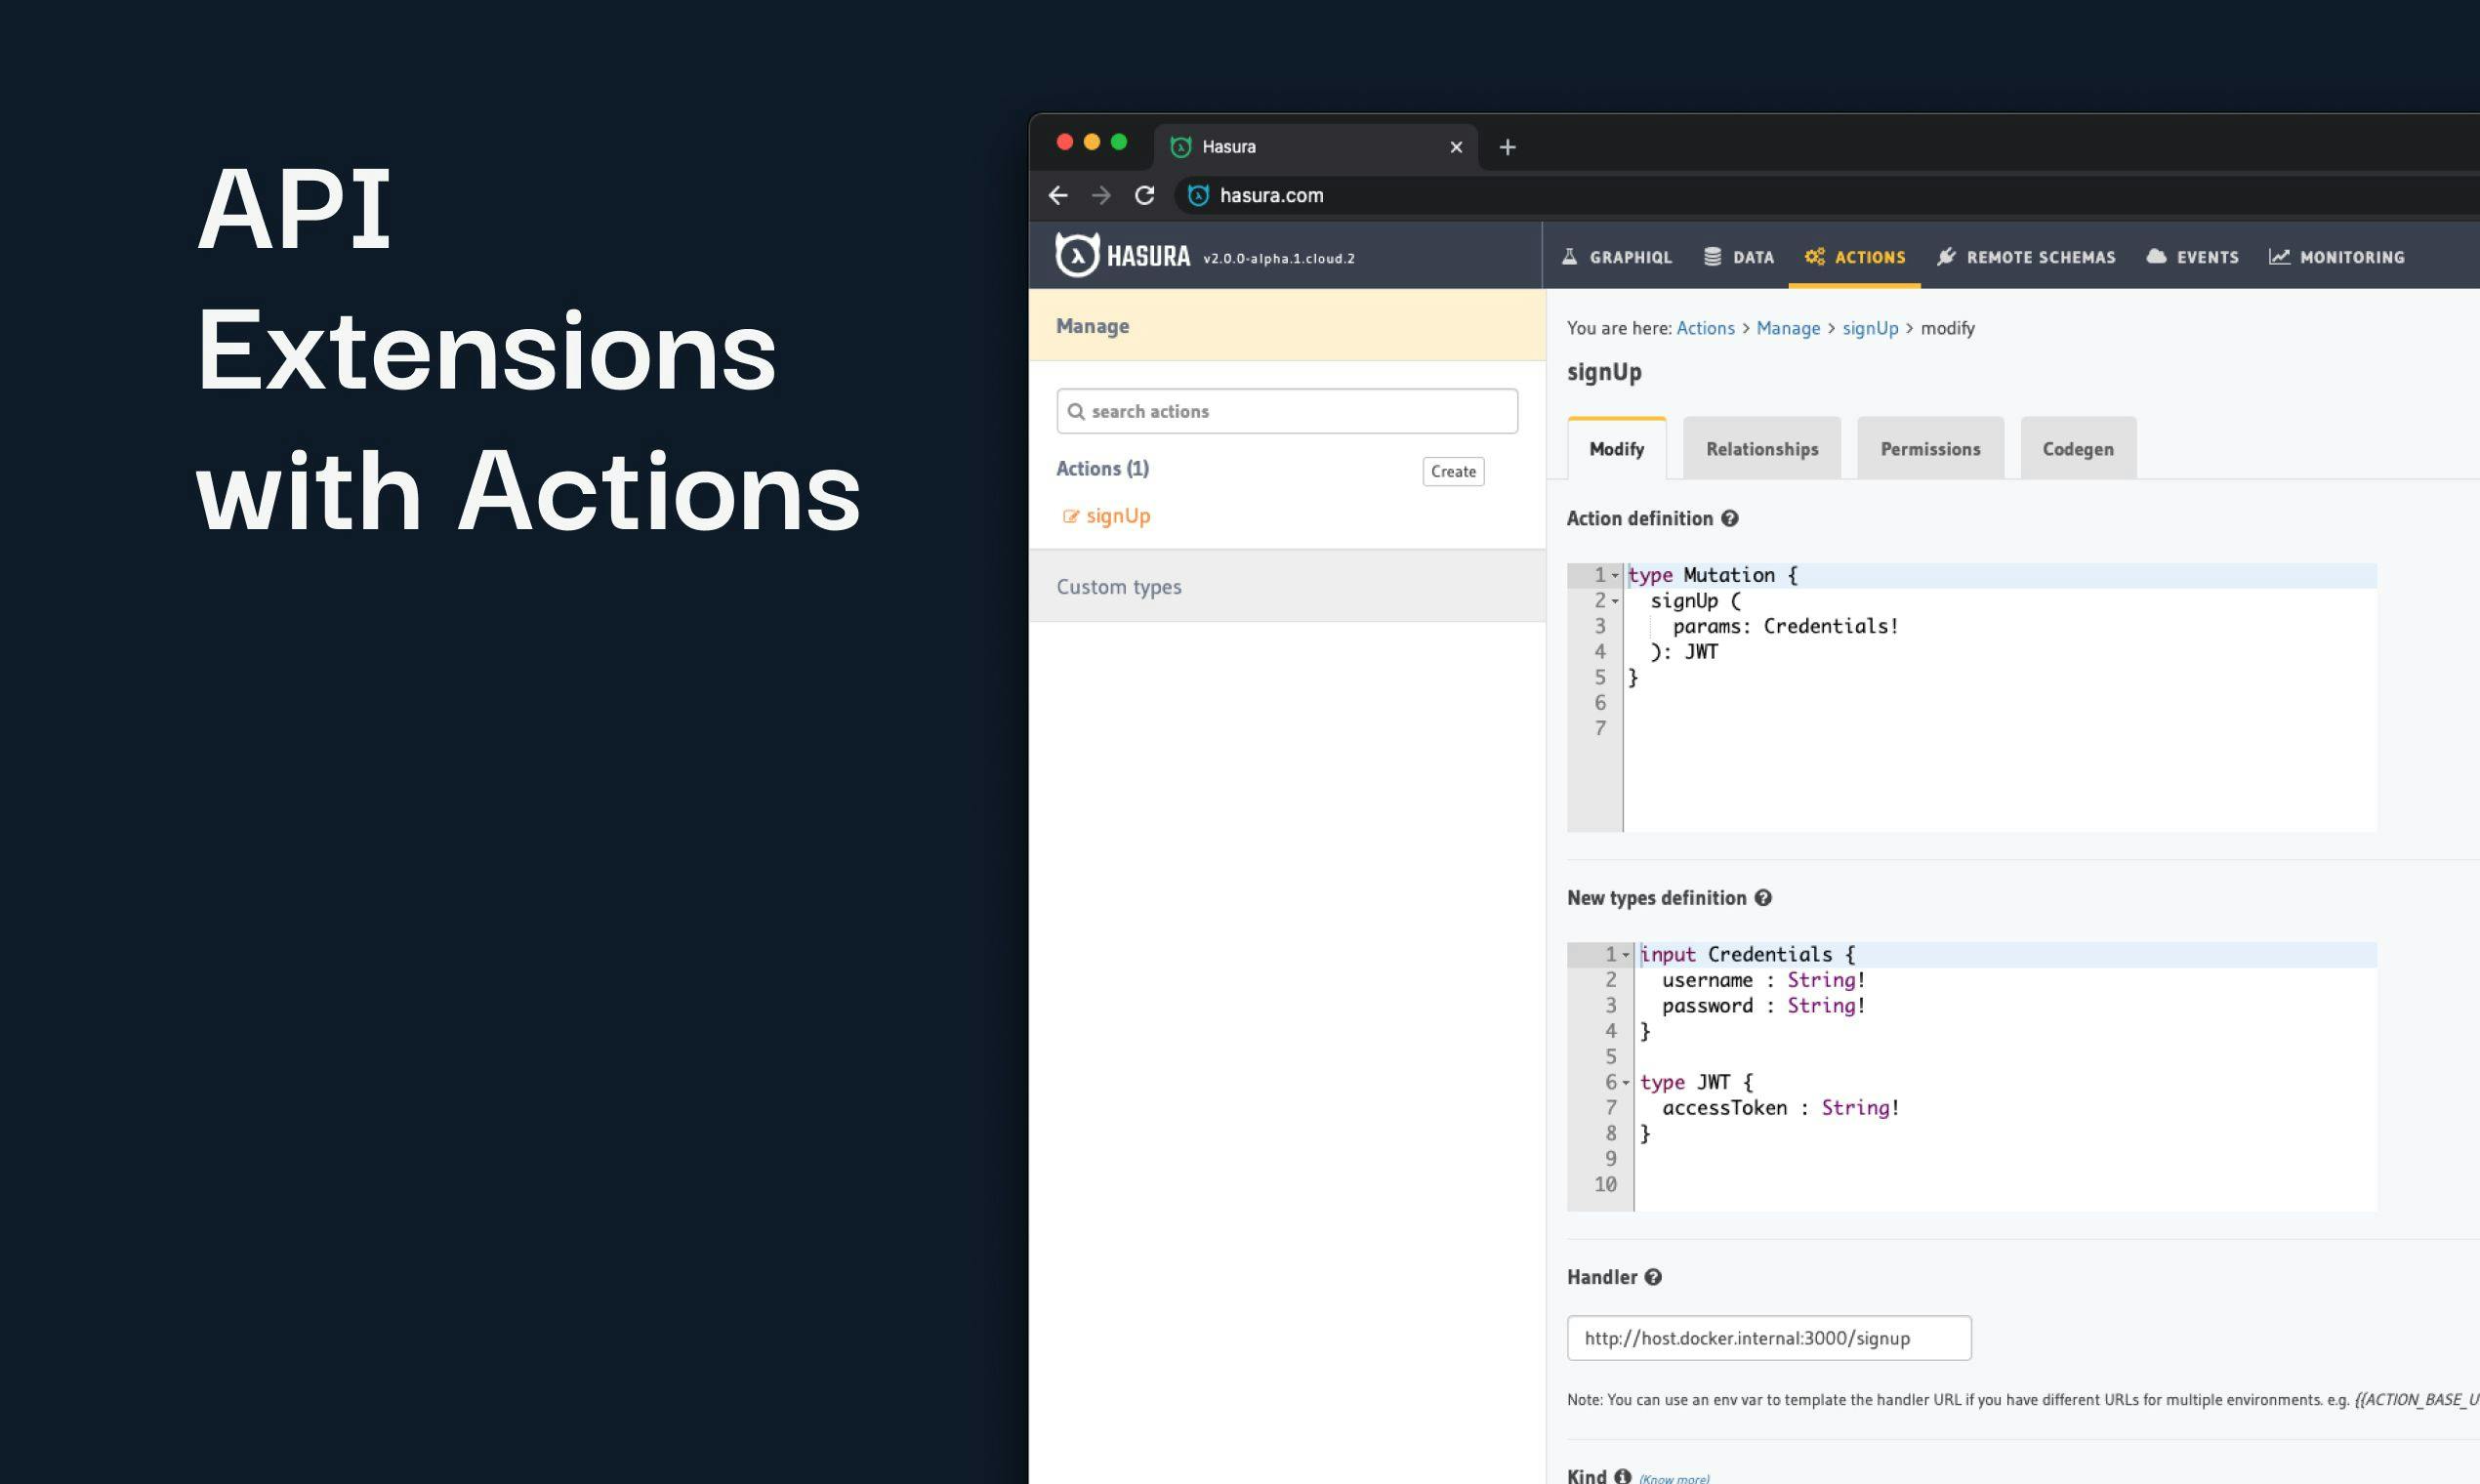The image size is (2480, 1484).
Task: Open the Events section
Action: [x=2192, y=257]
